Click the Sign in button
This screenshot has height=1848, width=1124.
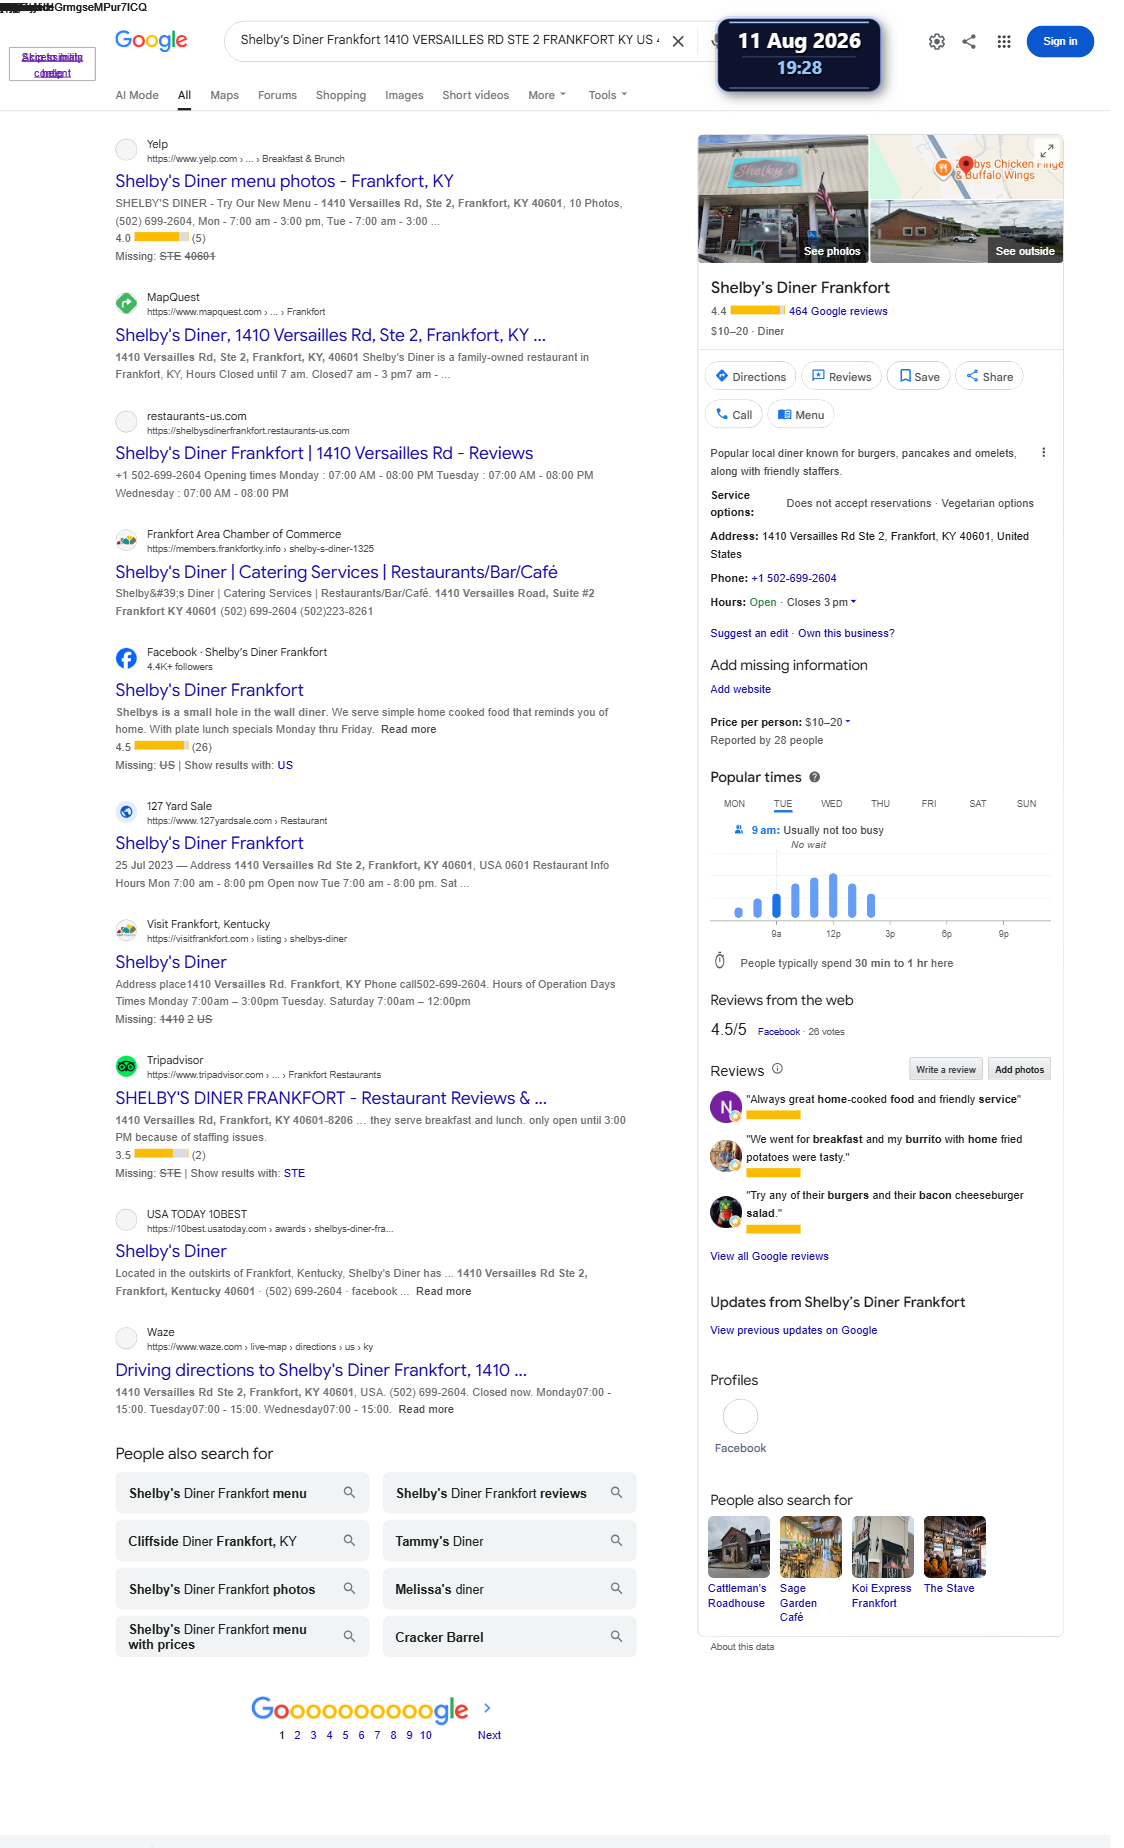tap(1060, 42)
